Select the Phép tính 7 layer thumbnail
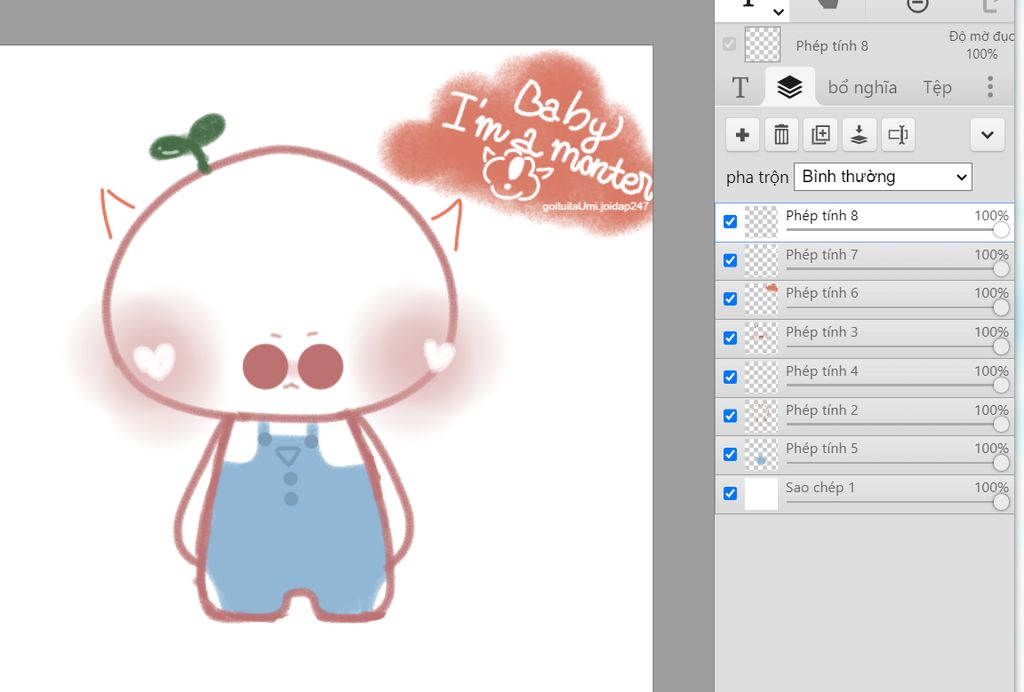Viewport: 1024px width, 692px height. [x=761, y=260]
